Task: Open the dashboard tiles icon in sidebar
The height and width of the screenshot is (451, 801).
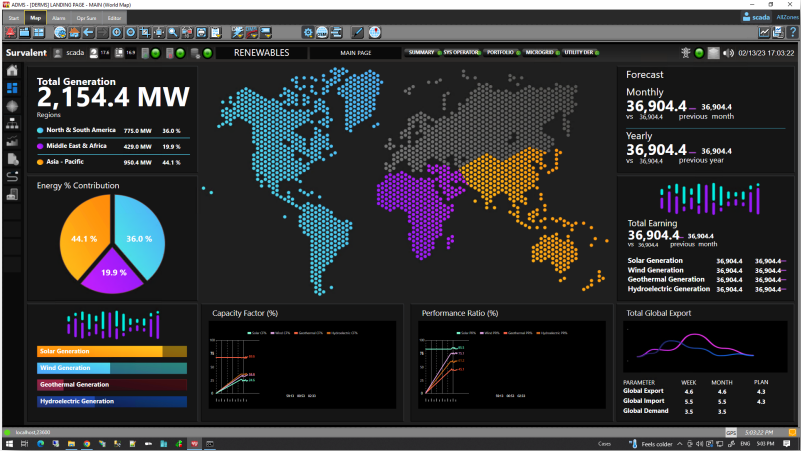Action: pyautogui.click(x=12, y=88)
